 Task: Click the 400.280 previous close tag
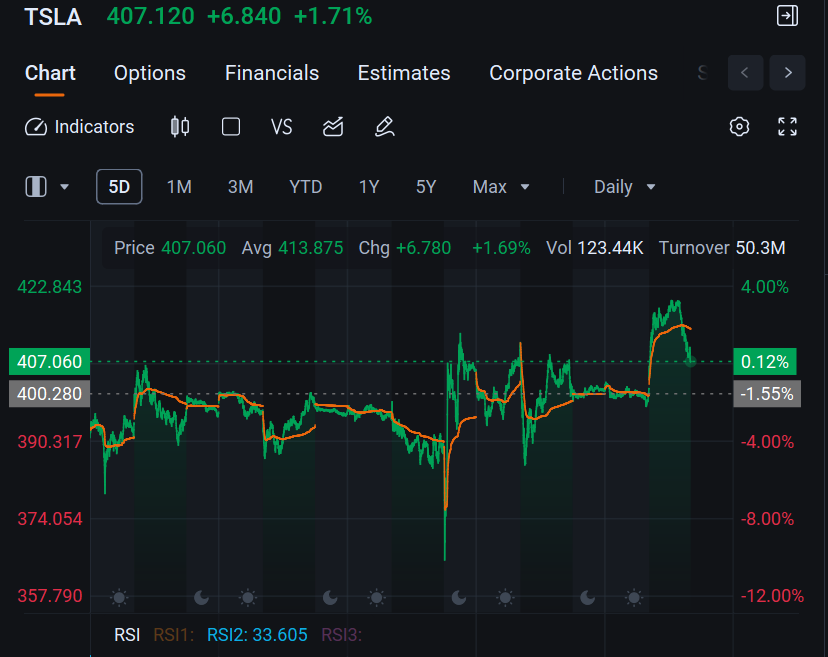tap(50, 394)
